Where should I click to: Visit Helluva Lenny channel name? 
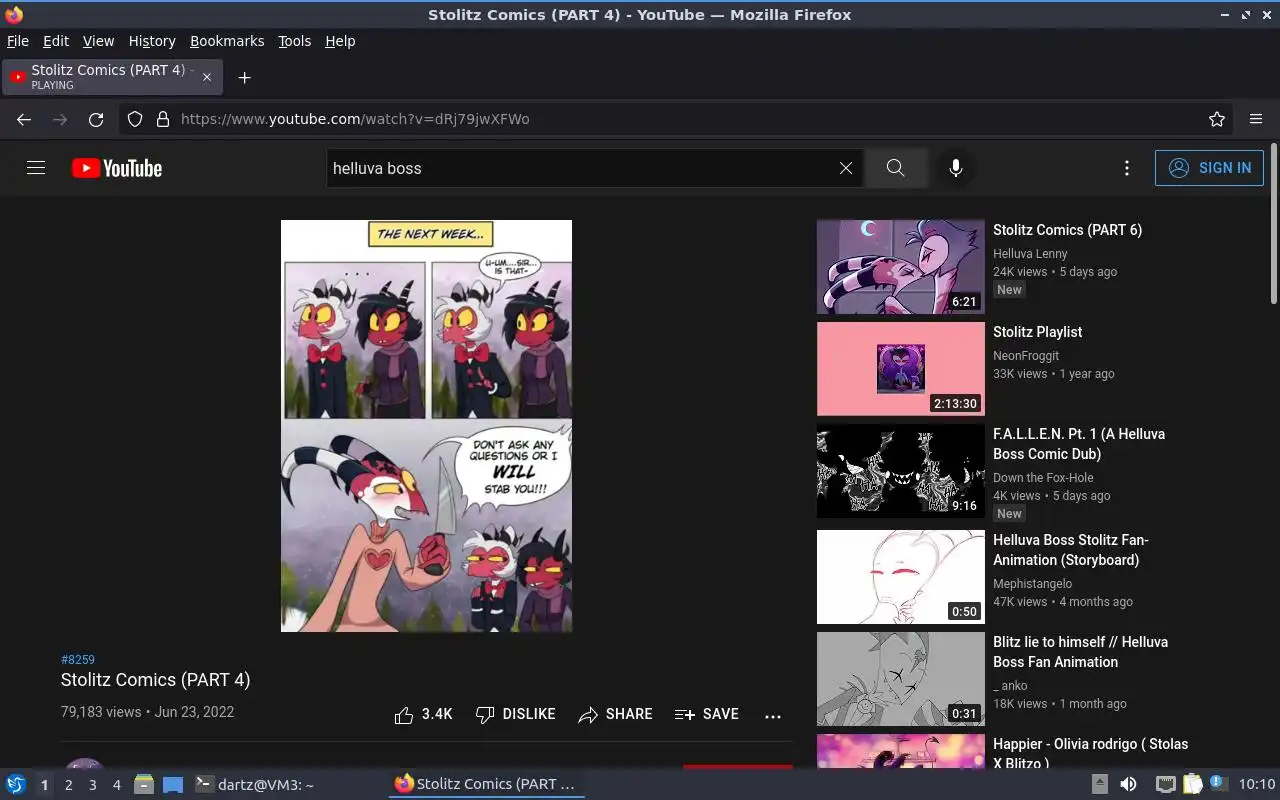click(1030, 254)
